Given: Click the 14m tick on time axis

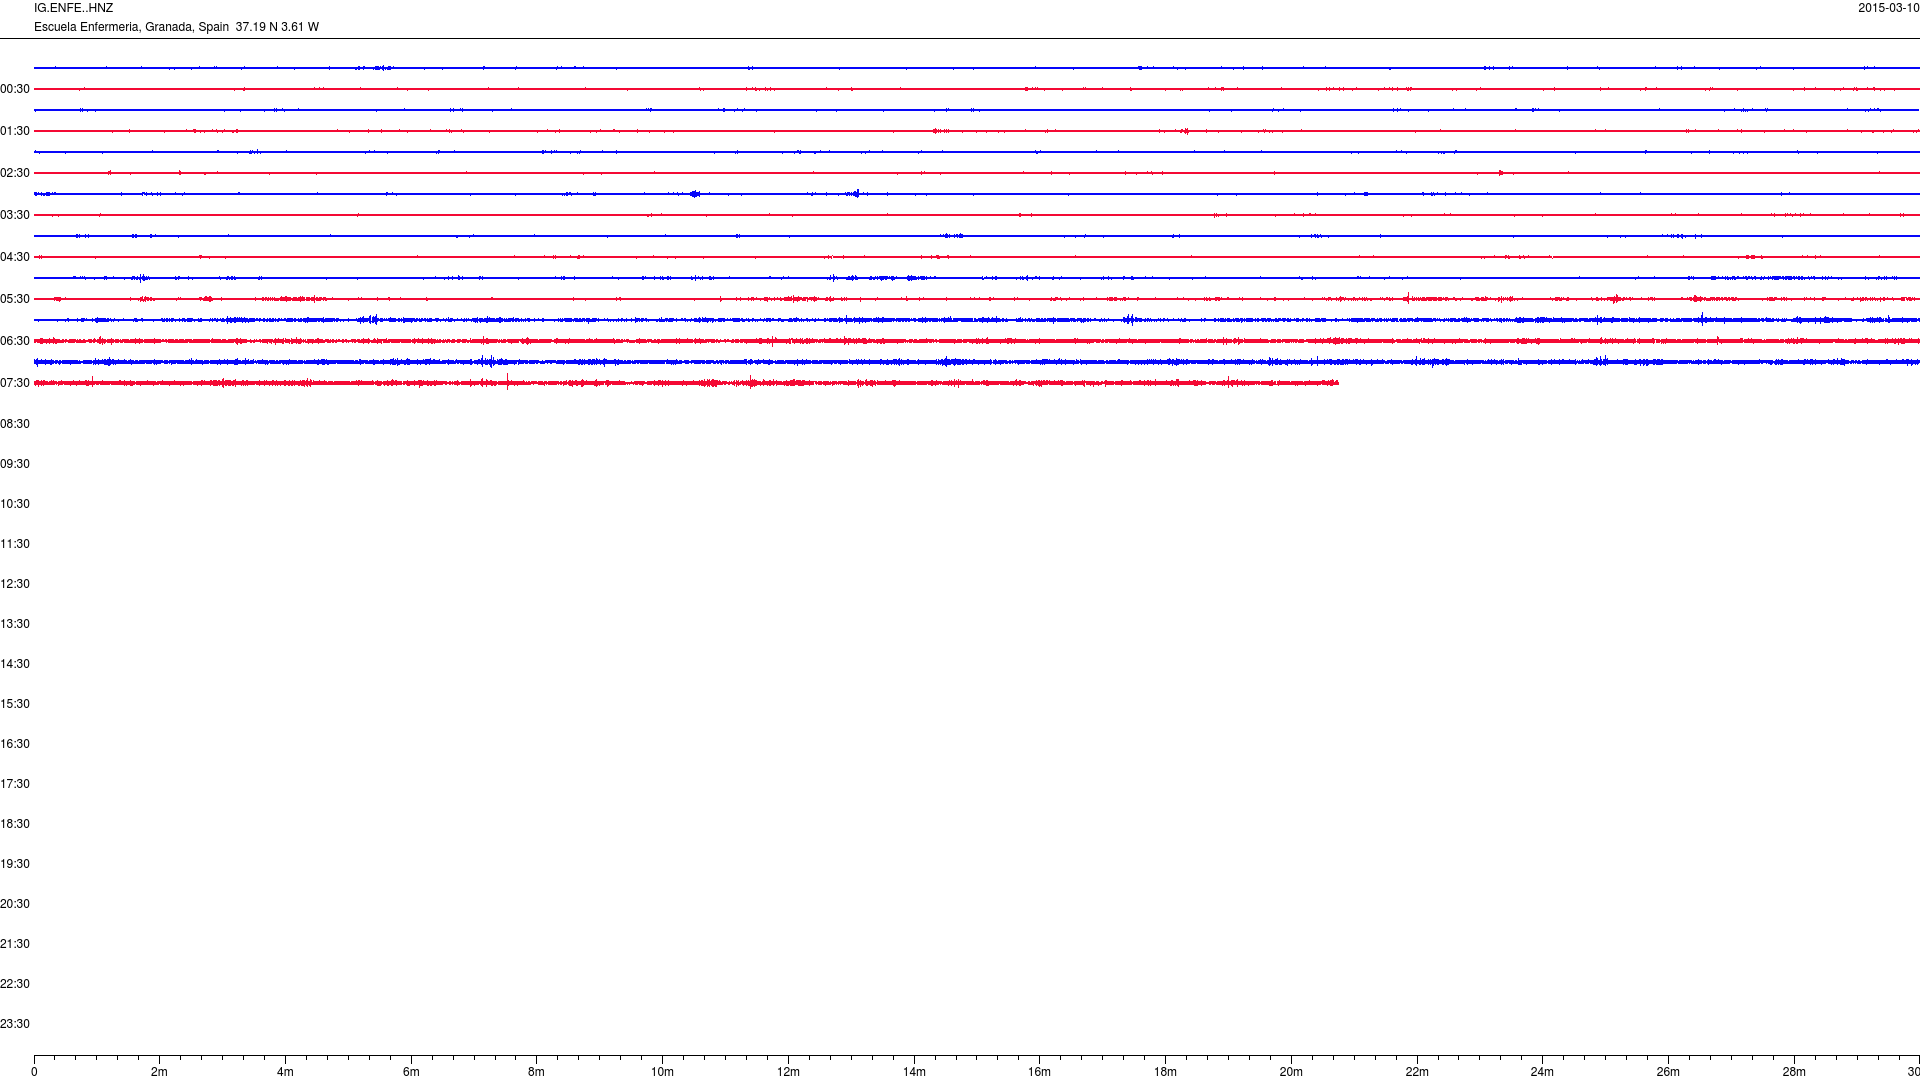Looking at the screenshot, I should coord(914,1072).
